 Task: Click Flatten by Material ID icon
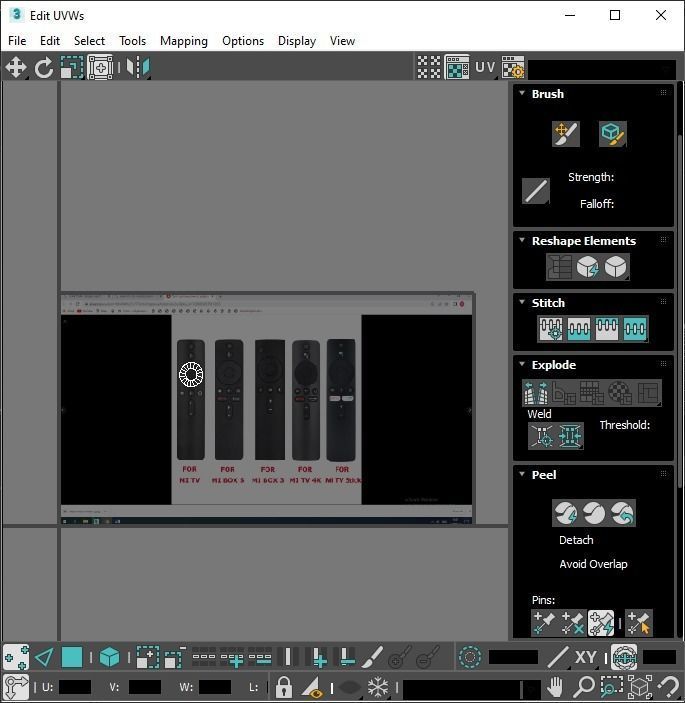[x=620, y=392]
